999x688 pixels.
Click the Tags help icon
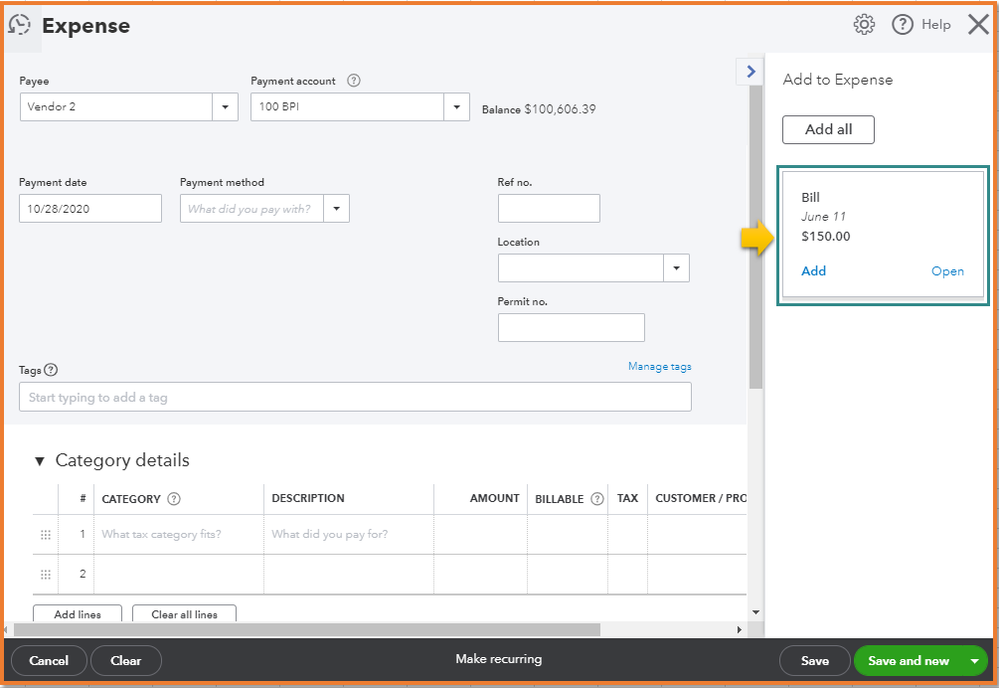pos(51,370)
